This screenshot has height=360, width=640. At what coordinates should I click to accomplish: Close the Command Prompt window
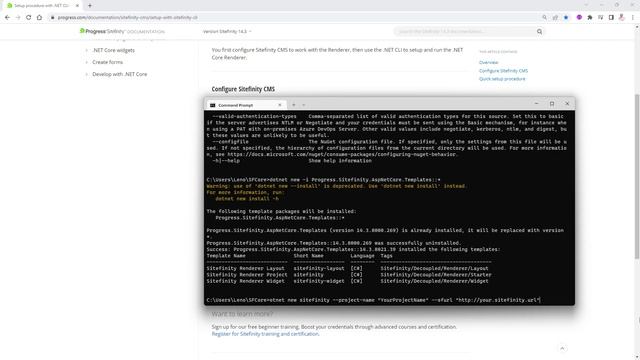click(567, 104)
